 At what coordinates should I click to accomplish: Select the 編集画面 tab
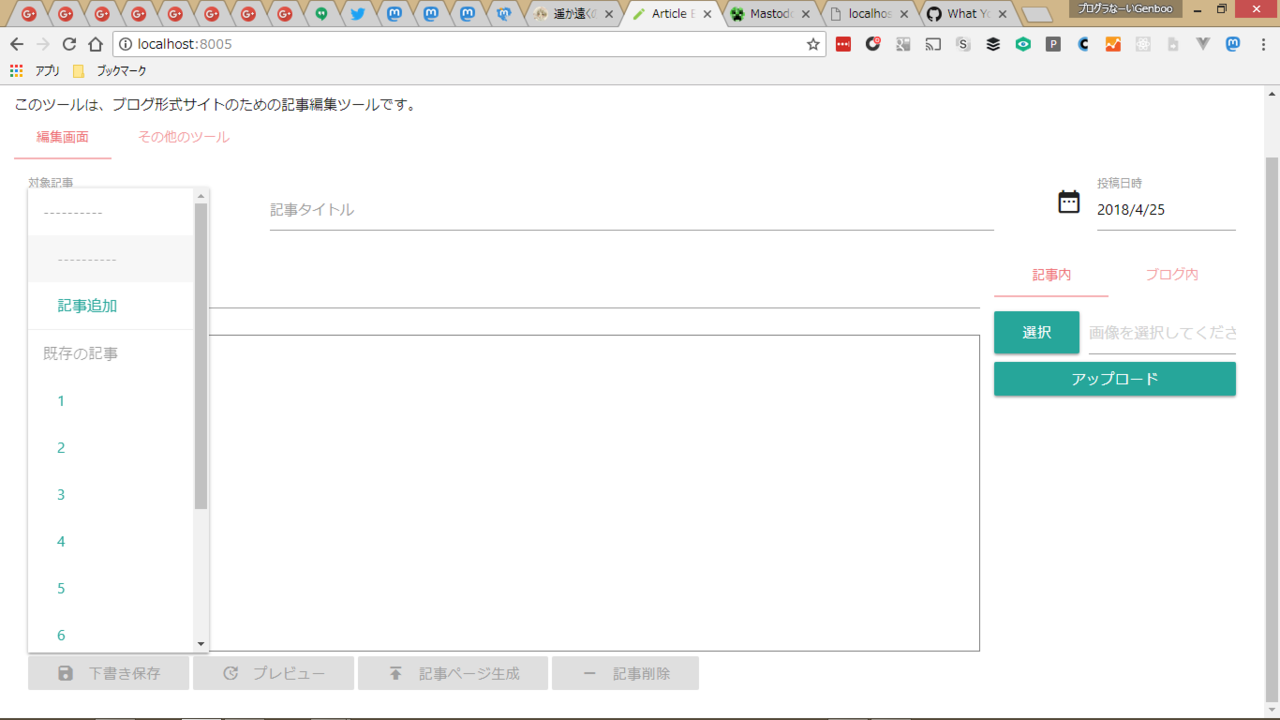pyautogui.click(x=63, y=137)
